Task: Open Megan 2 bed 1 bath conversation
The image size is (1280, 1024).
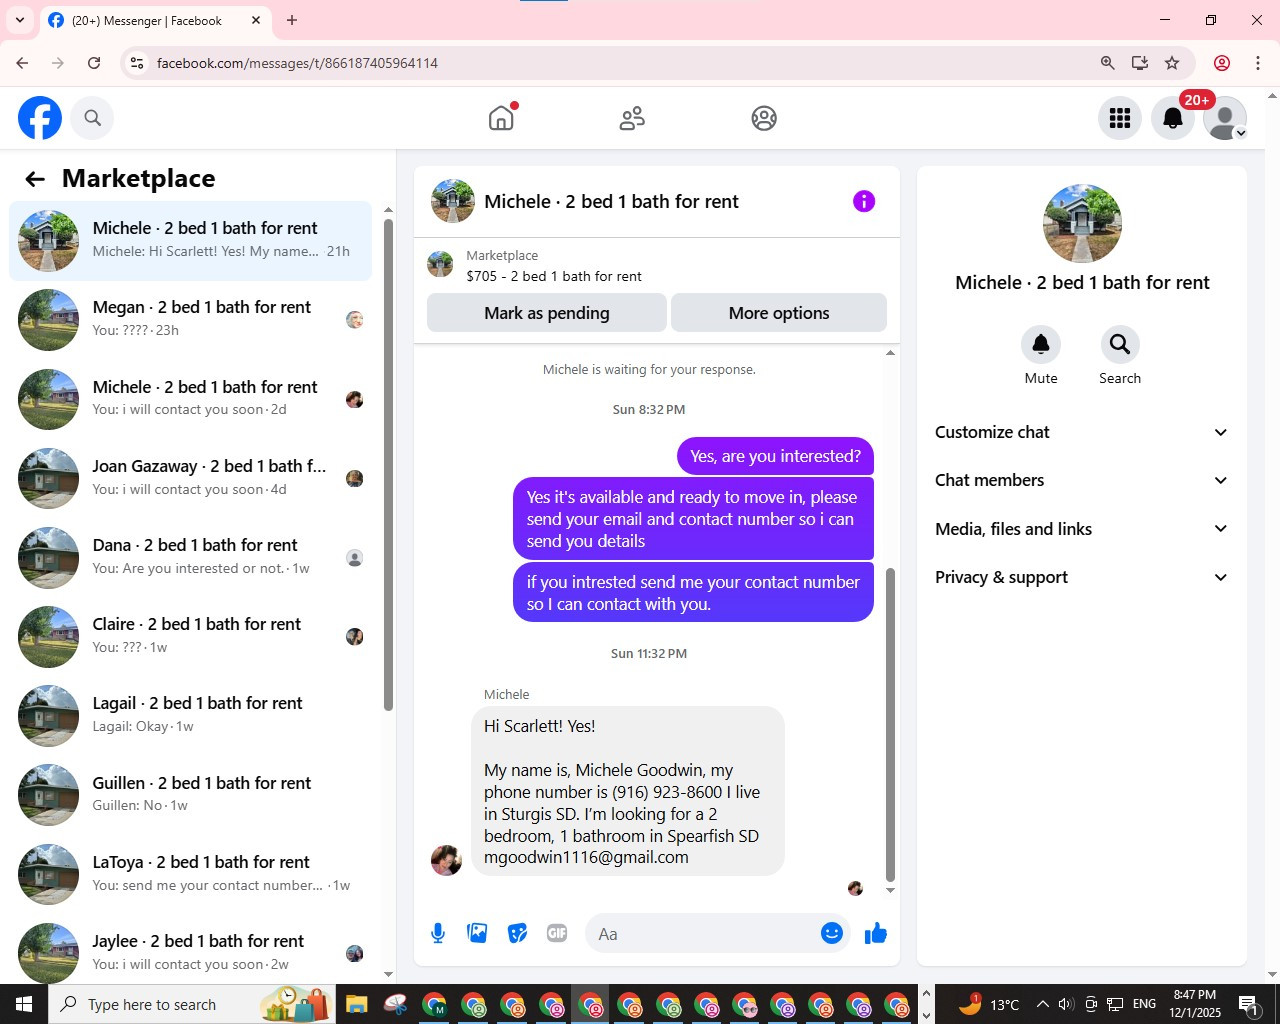Action: click(190, 319)
